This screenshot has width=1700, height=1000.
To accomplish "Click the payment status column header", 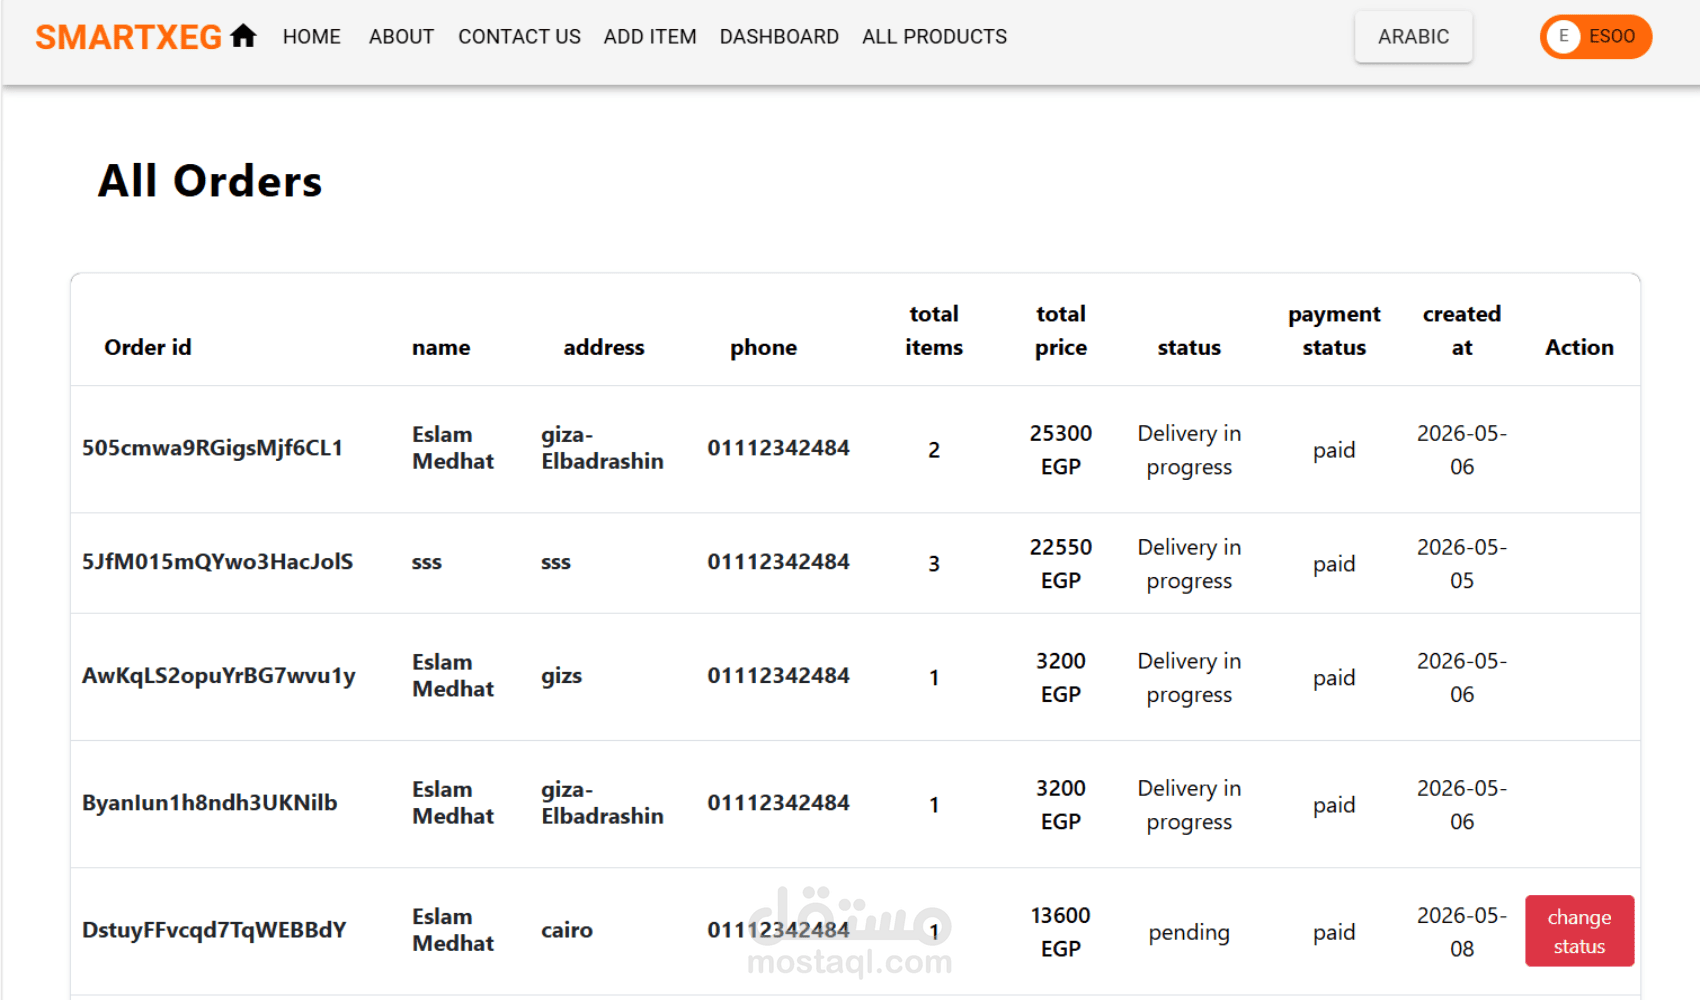I will tap(1334, 330).
